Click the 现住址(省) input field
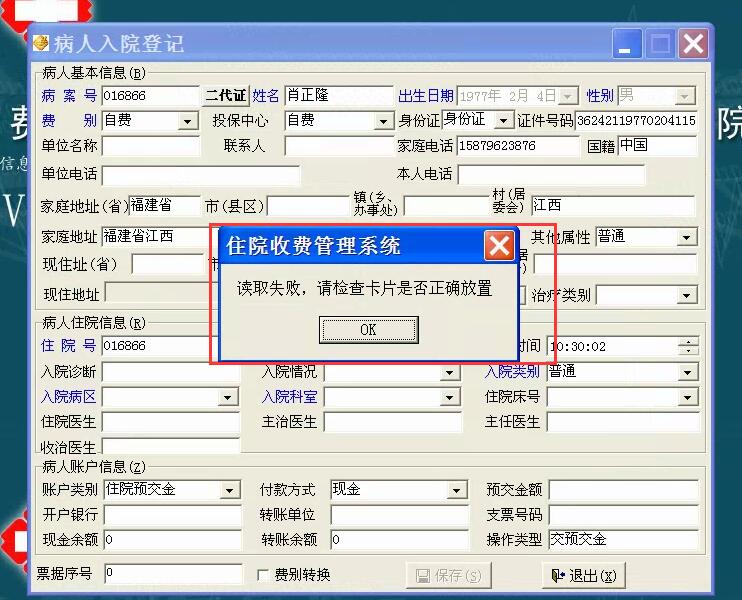This screenshot has width=742, height=600. 168,264
